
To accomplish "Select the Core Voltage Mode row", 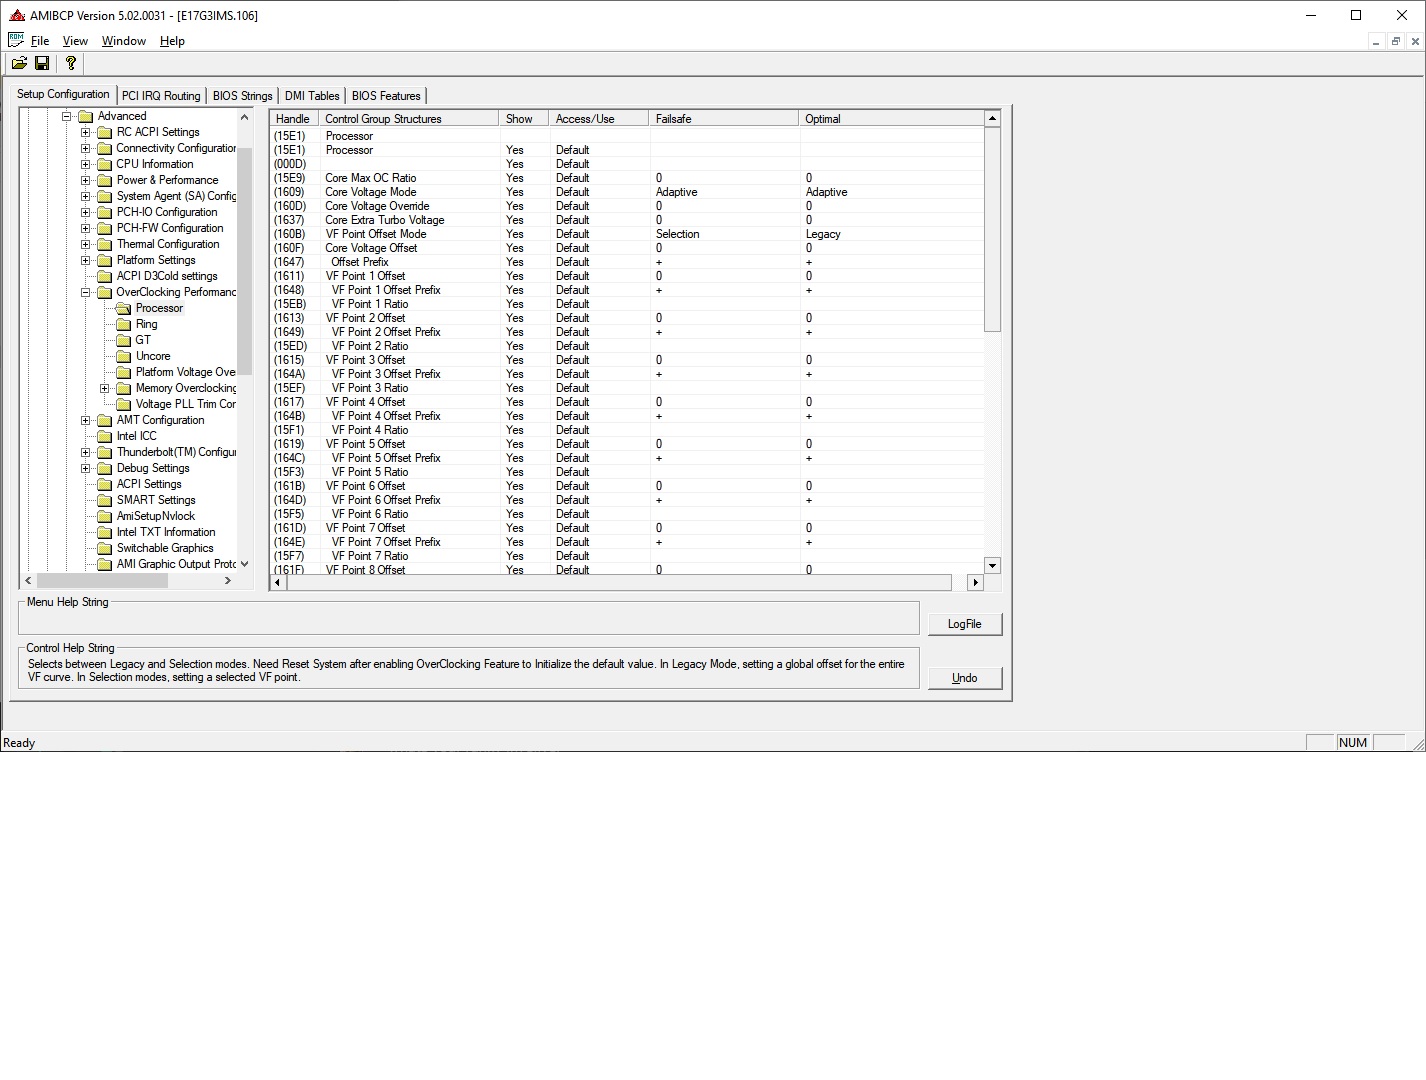I will point(627,192).
